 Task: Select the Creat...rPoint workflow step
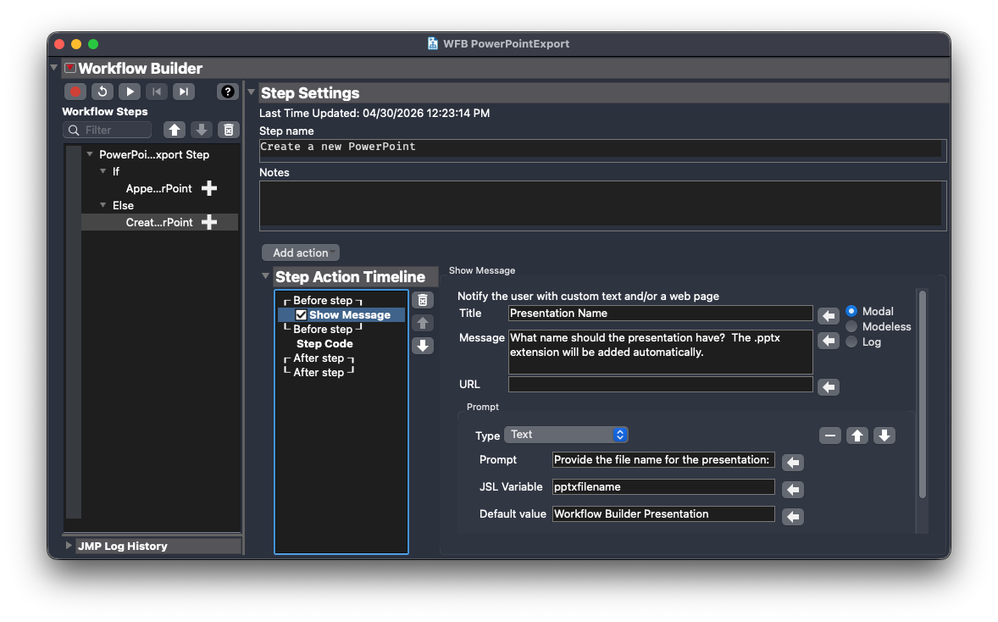coord(158,222)
